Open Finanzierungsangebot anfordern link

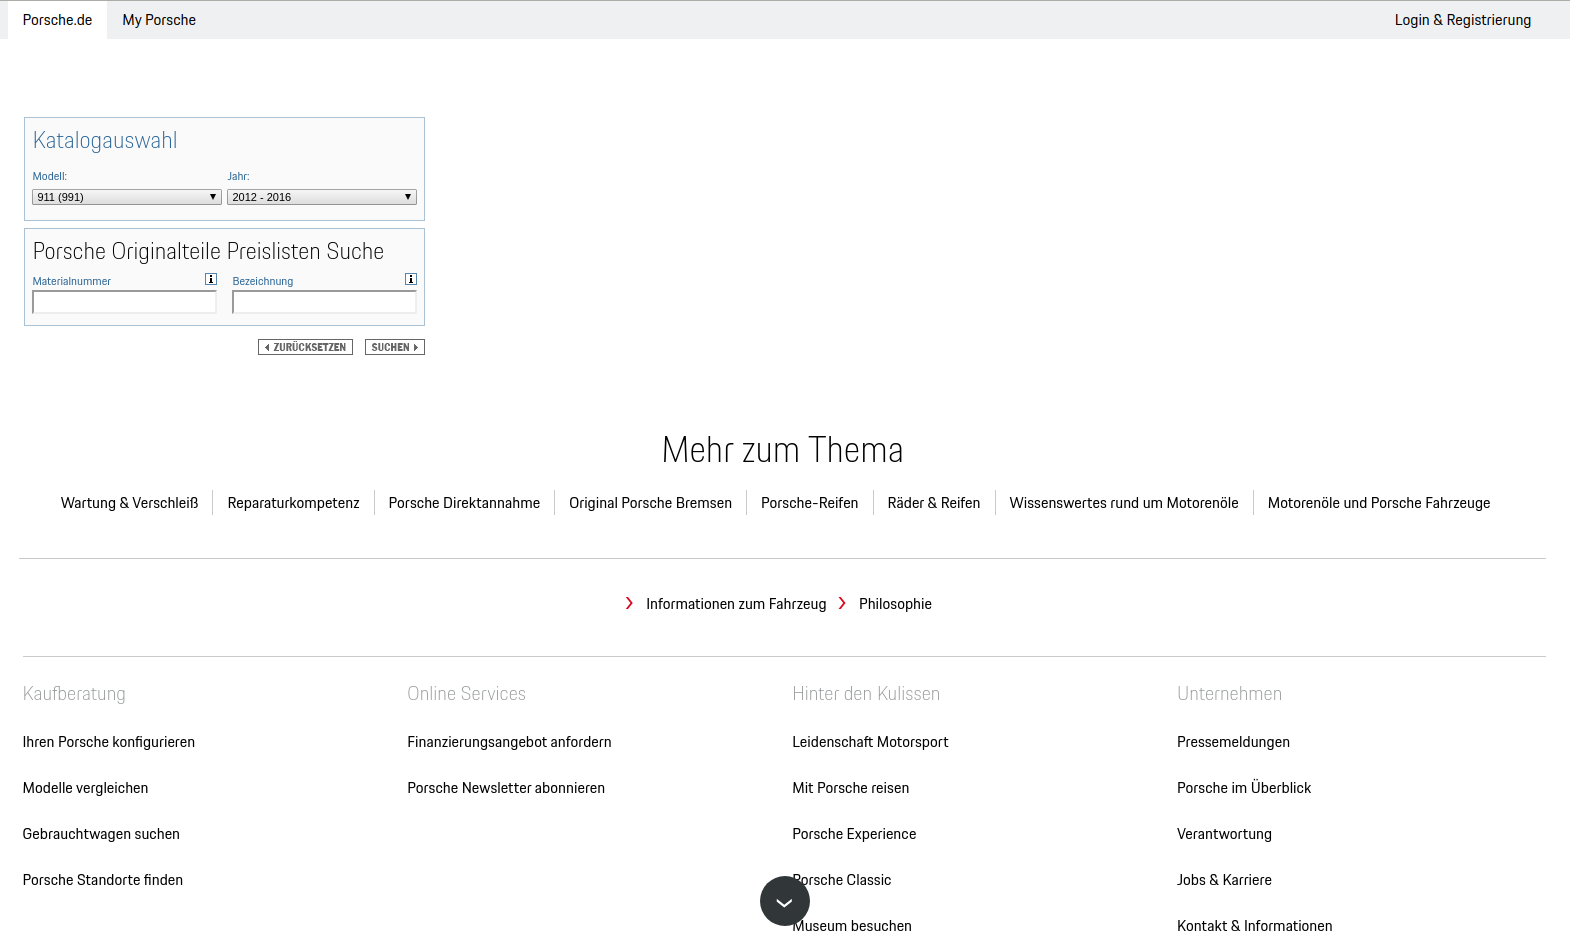pyautogui.click(x=509, y=742)
